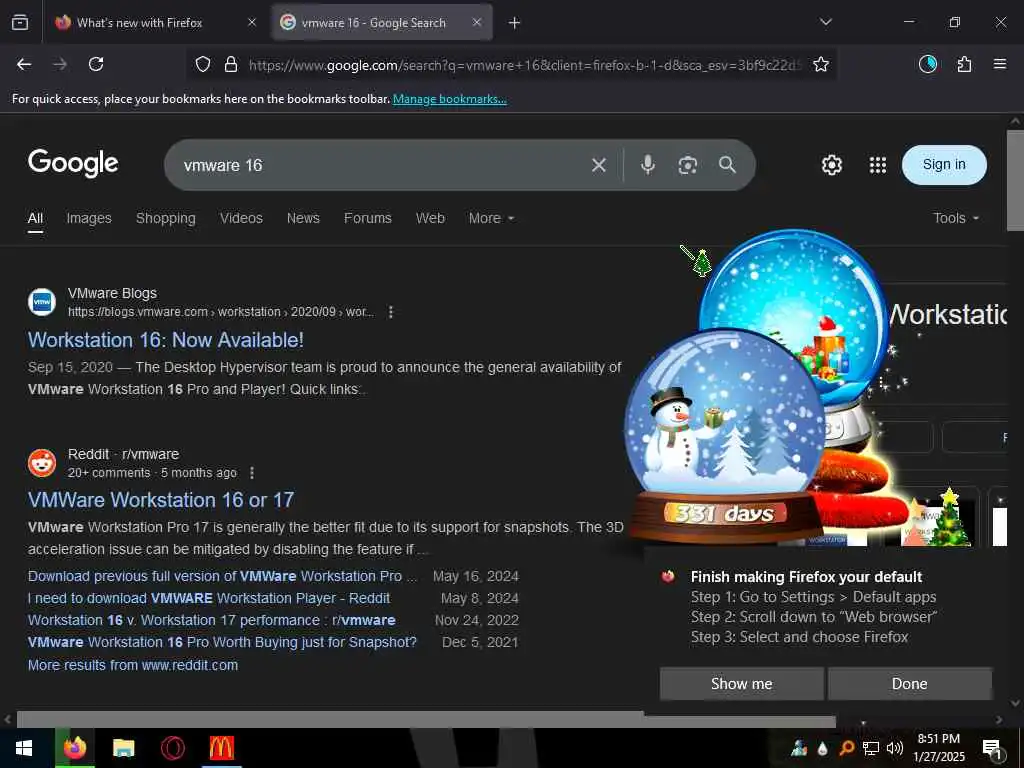Click the Sign in button
The height and width of the screenshot is (768, 1024).
click(944, 165)
